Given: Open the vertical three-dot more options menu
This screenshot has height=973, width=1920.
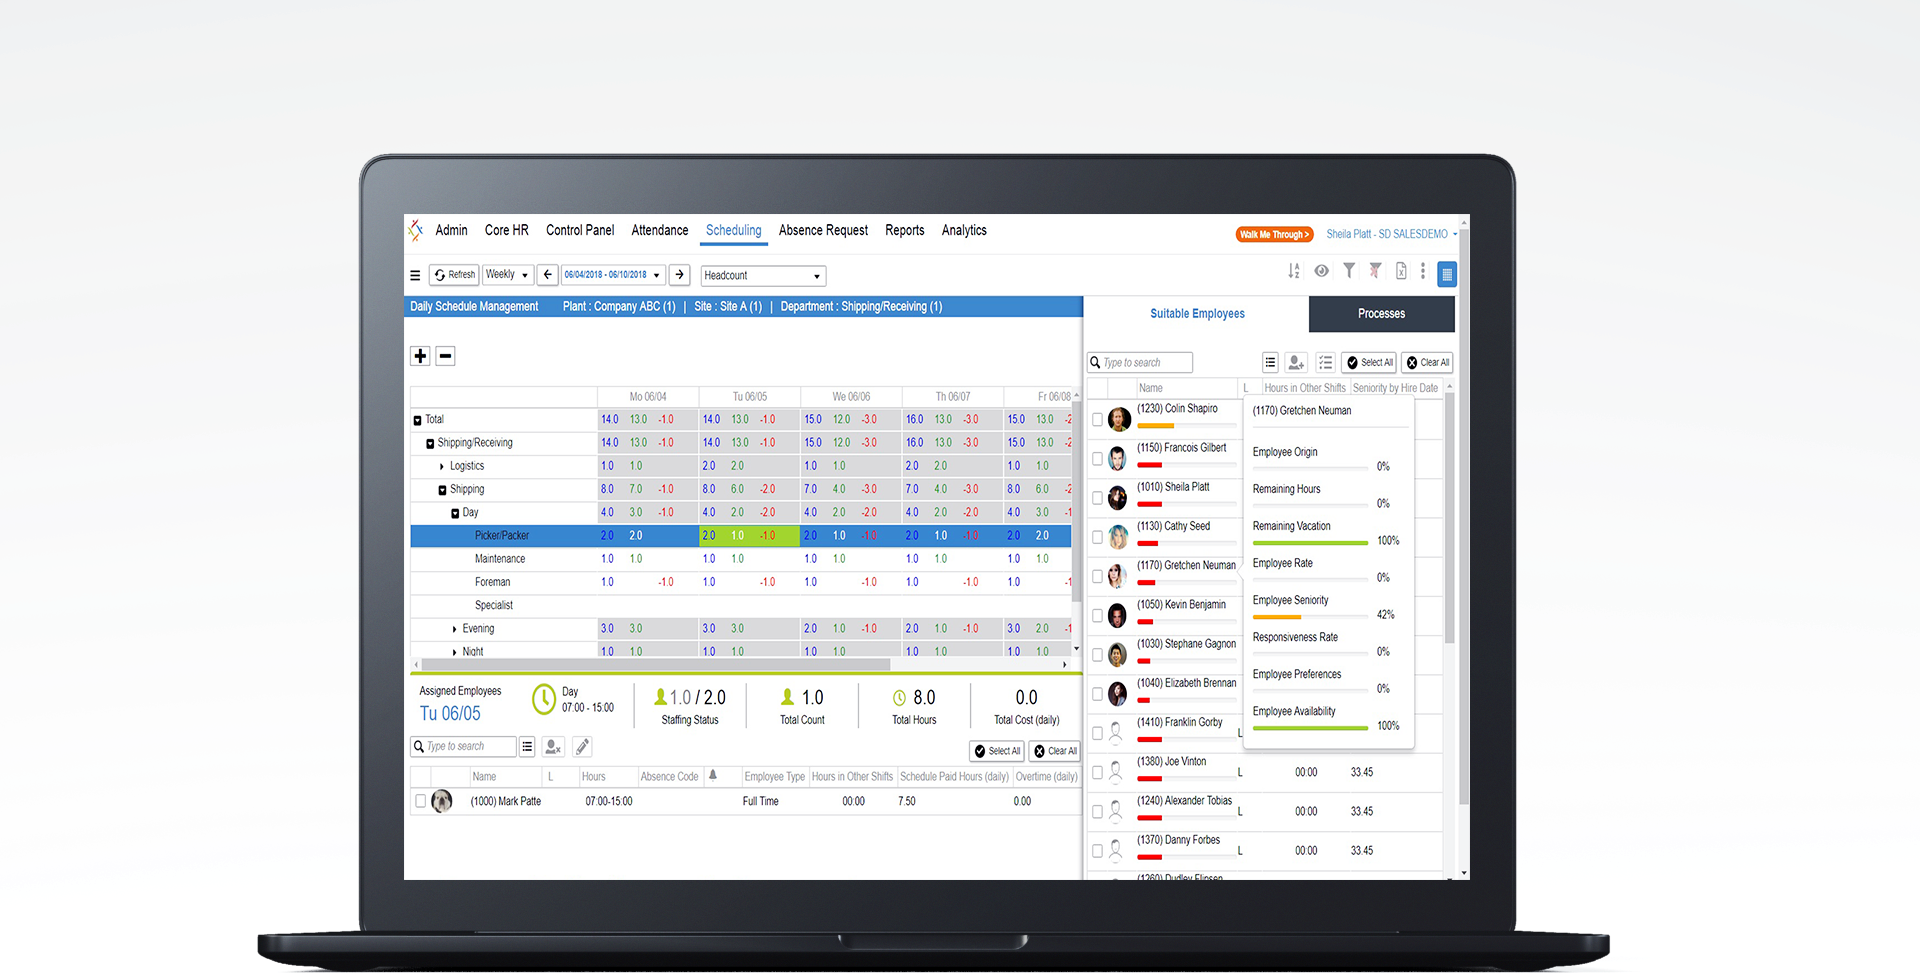Looking at the screenshot, I should [1423, 271].
